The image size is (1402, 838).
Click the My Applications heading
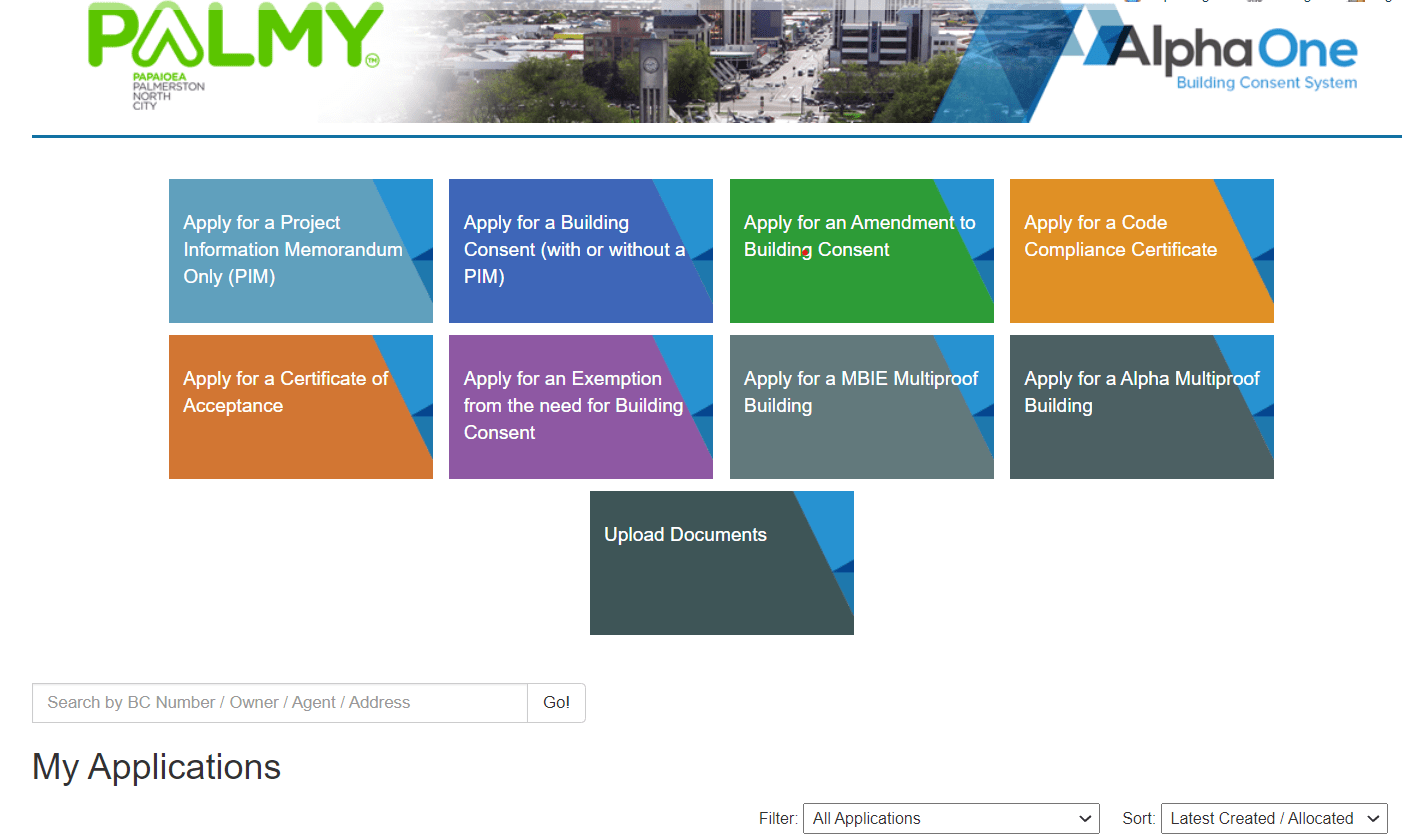[157, 767]
